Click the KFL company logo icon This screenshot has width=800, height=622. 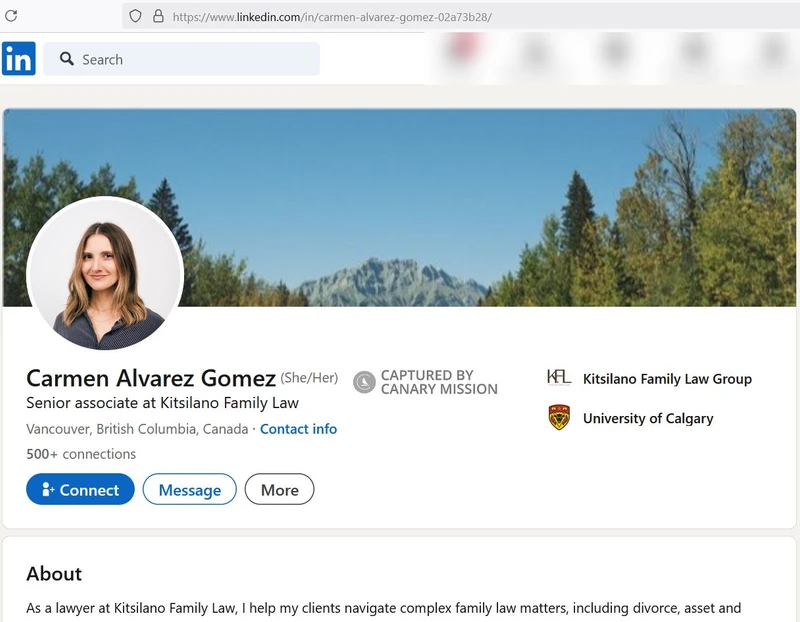[x=559, y=378]
